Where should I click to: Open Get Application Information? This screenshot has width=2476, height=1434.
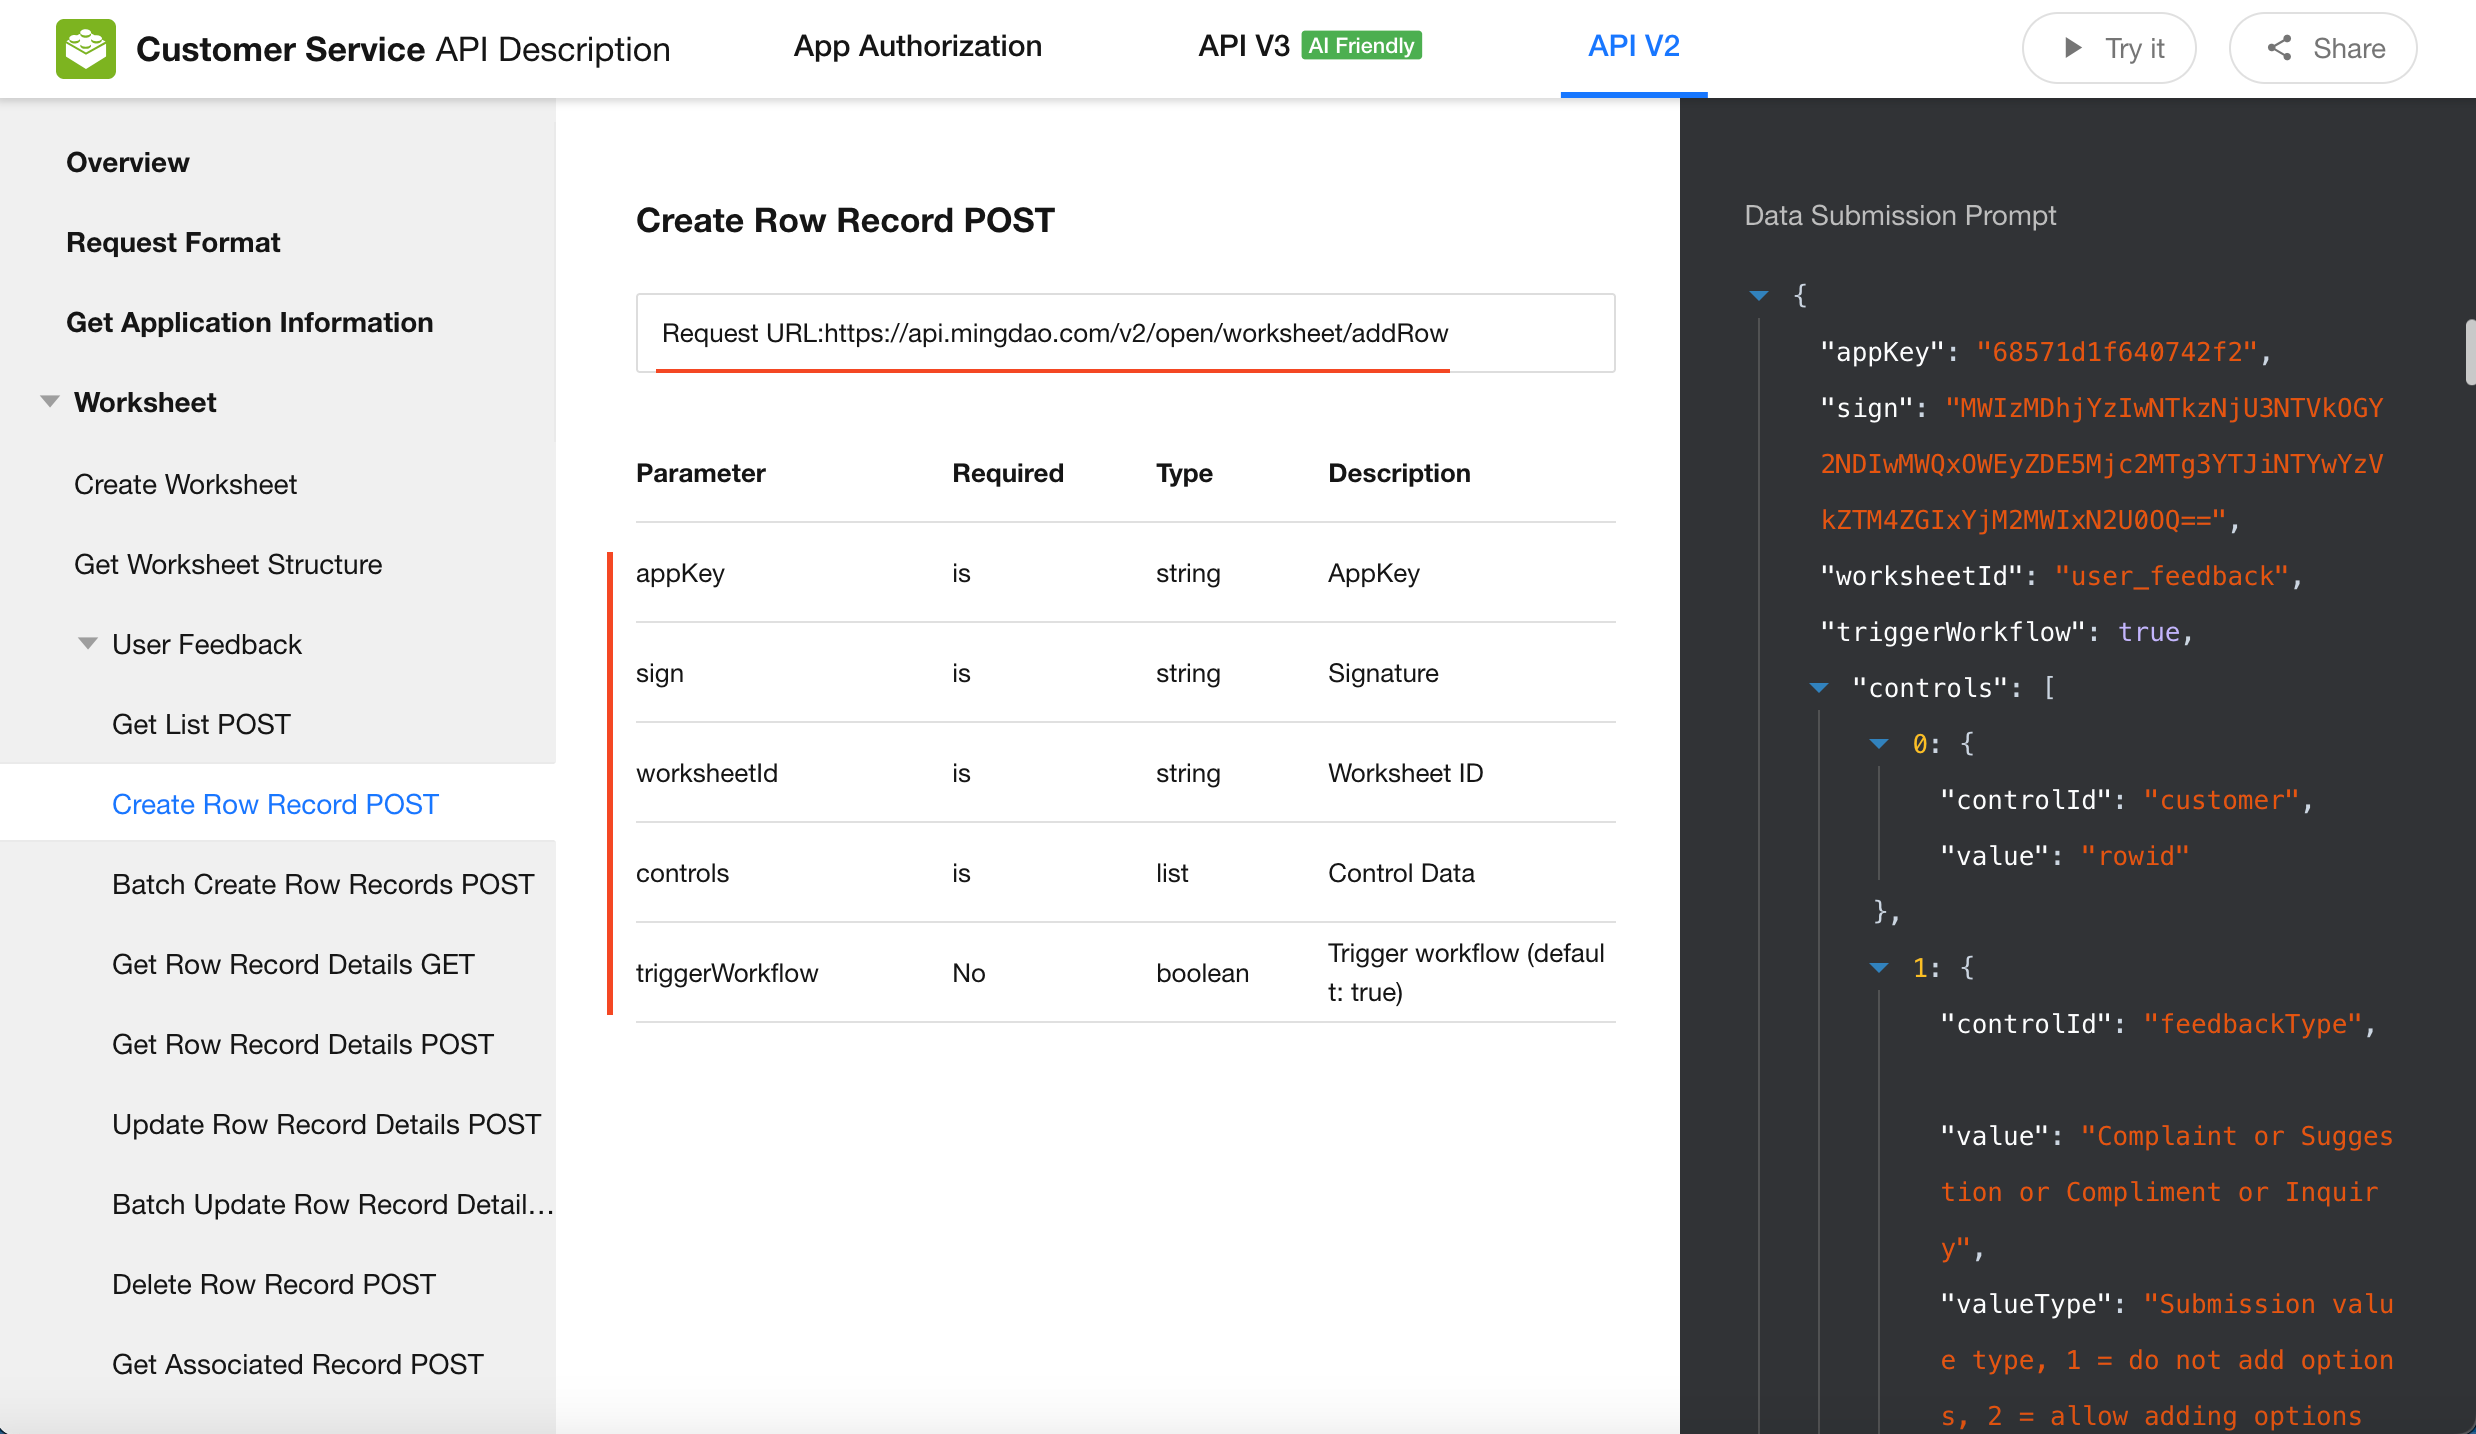[250, 322]
